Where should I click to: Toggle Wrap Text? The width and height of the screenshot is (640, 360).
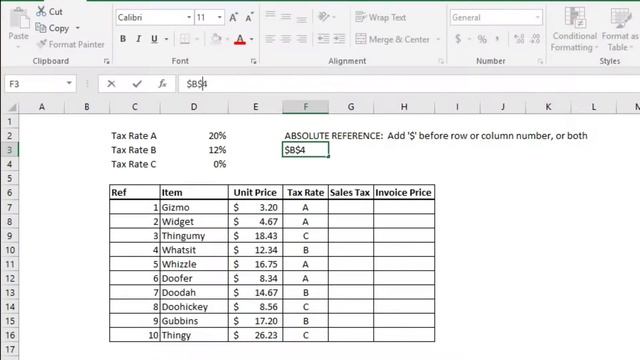380,17
